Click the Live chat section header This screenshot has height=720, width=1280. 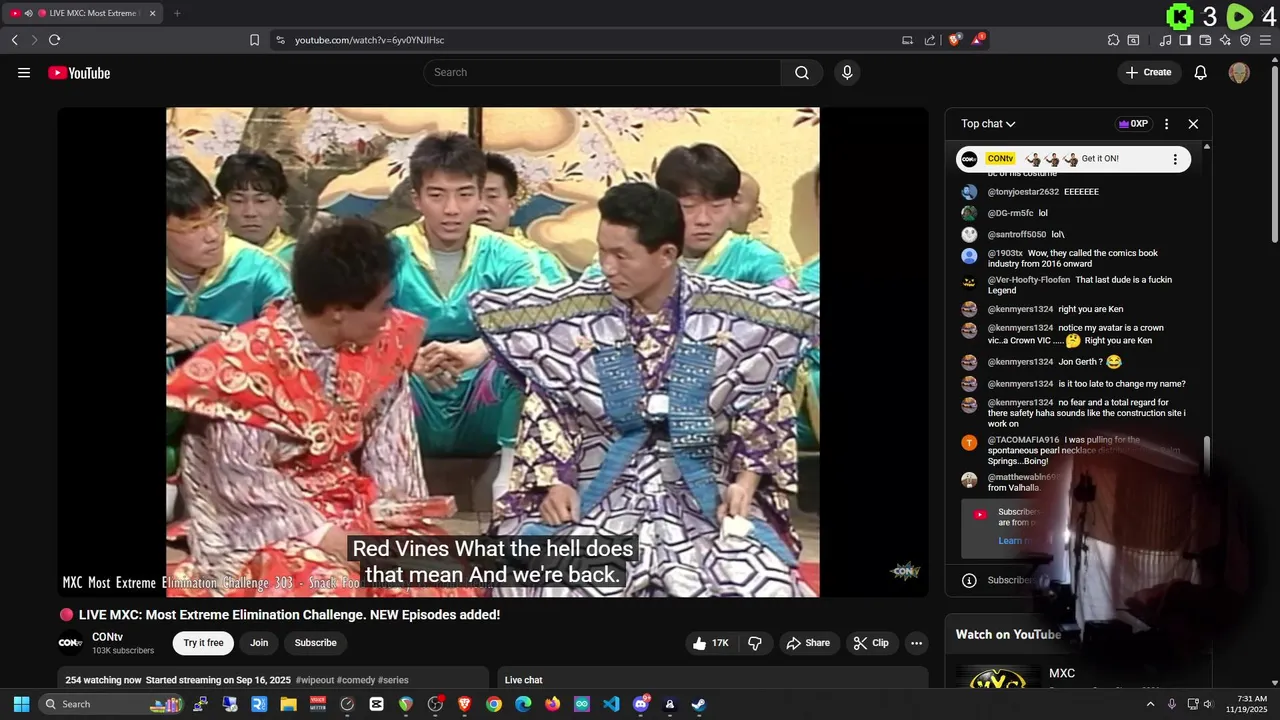(x=524, y=680)
